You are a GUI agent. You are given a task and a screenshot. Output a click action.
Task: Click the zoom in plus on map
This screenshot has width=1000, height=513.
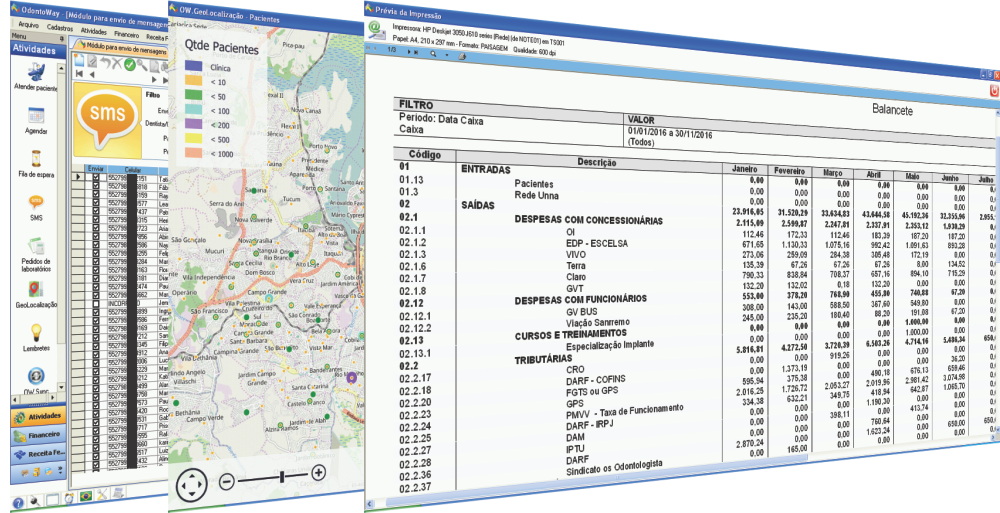tap(318, 473)
